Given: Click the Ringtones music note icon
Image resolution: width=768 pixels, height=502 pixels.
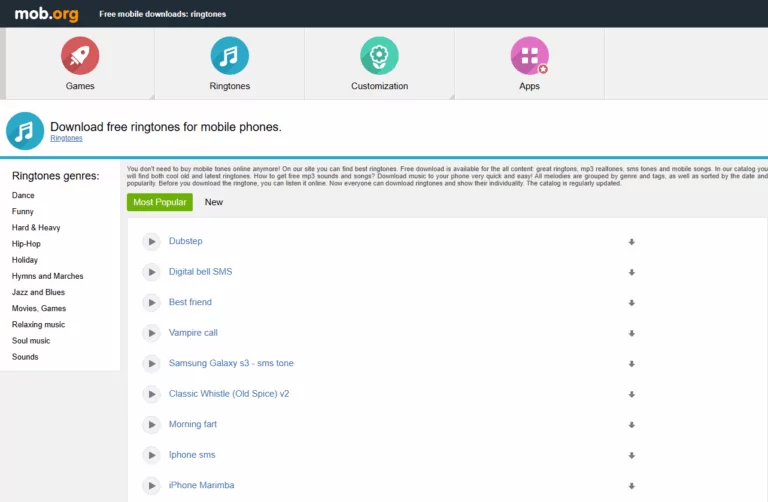Looking at the screenshot, I should pyautogui.click(x=230, y=56).
